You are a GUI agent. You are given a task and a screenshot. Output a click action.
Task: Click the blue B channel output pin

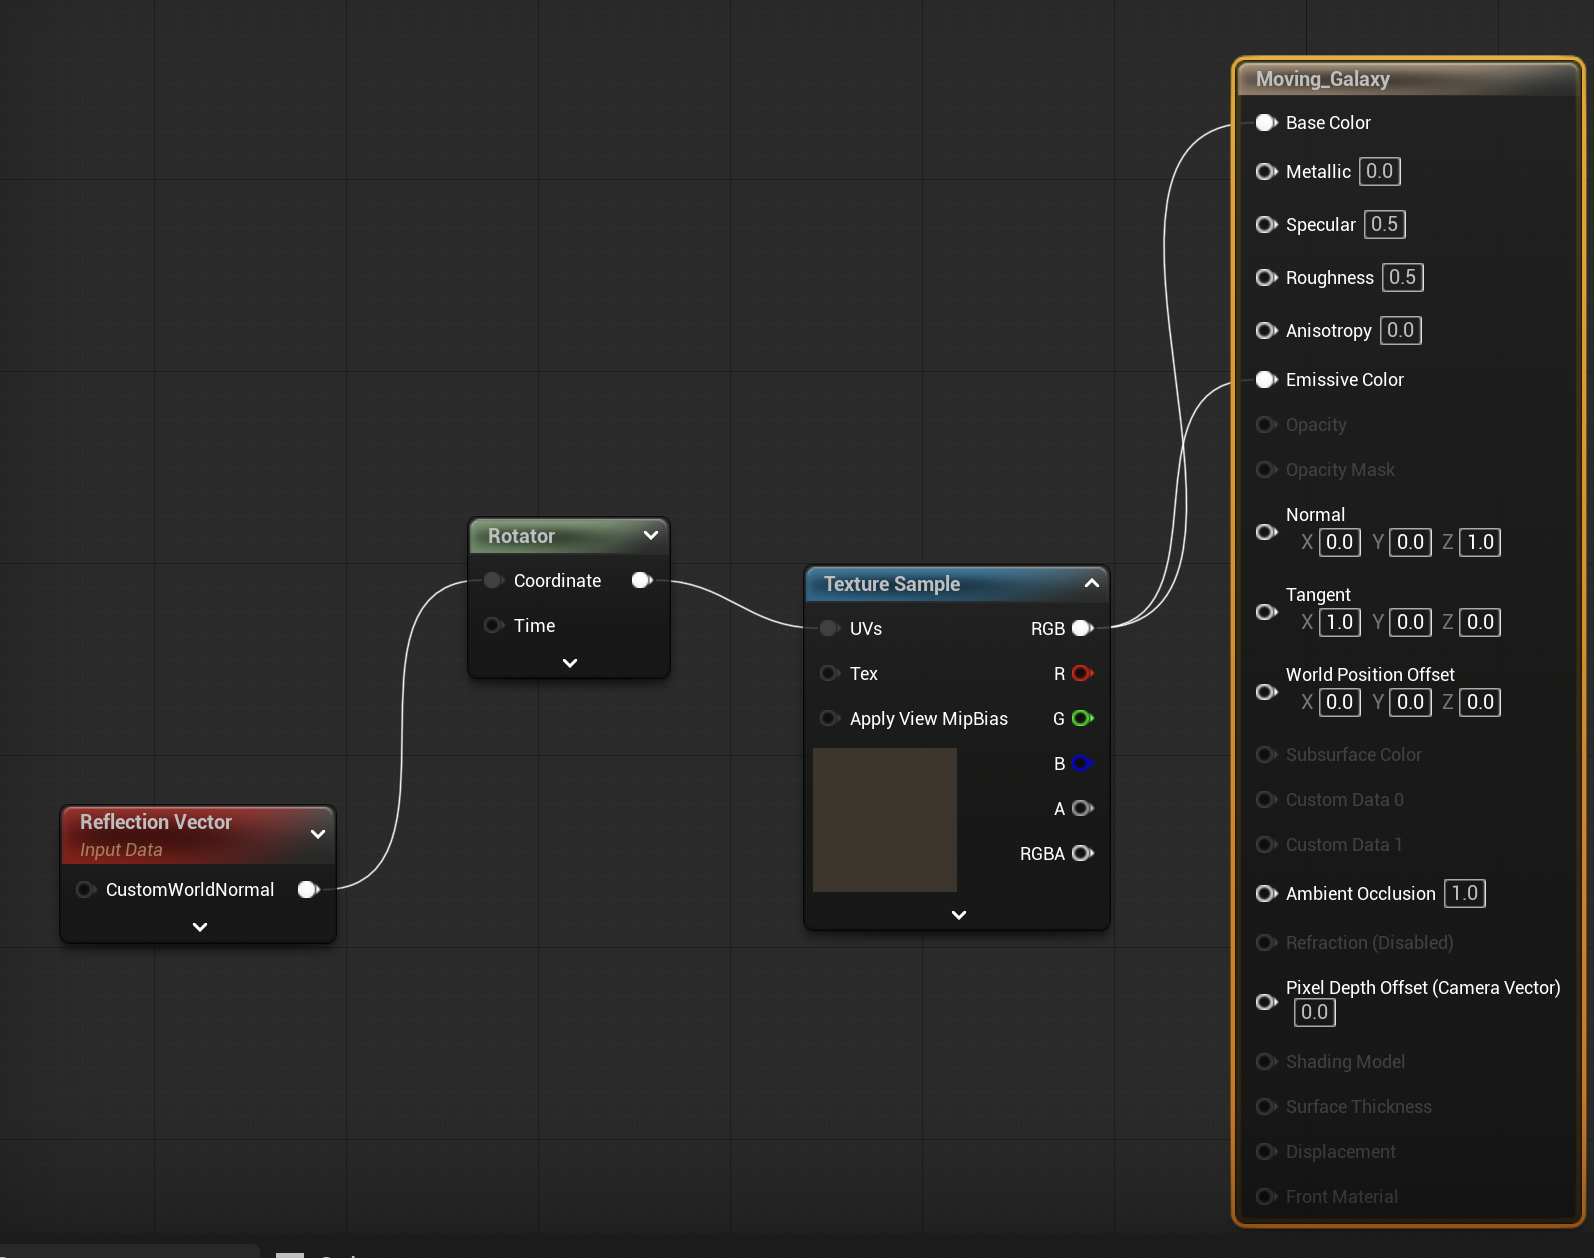1082,764
